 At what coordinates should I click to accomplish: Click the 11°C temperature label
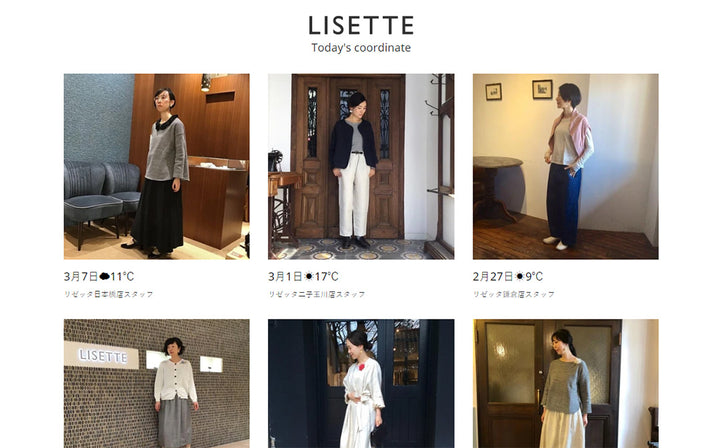(x=122, y=276)
